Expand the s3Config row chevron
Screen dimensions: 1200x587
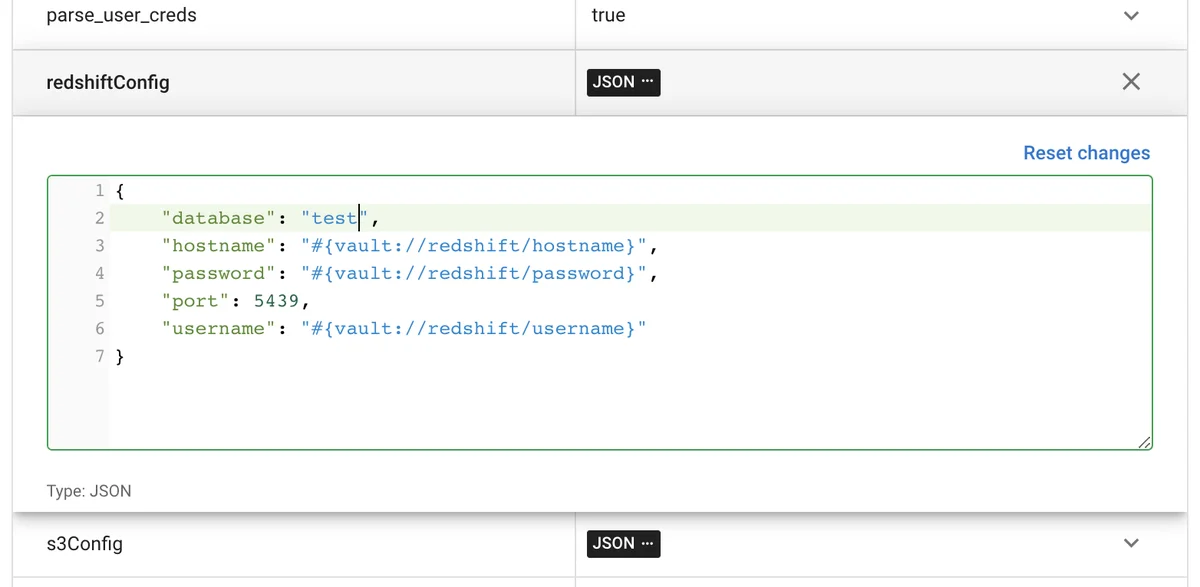1131,543
